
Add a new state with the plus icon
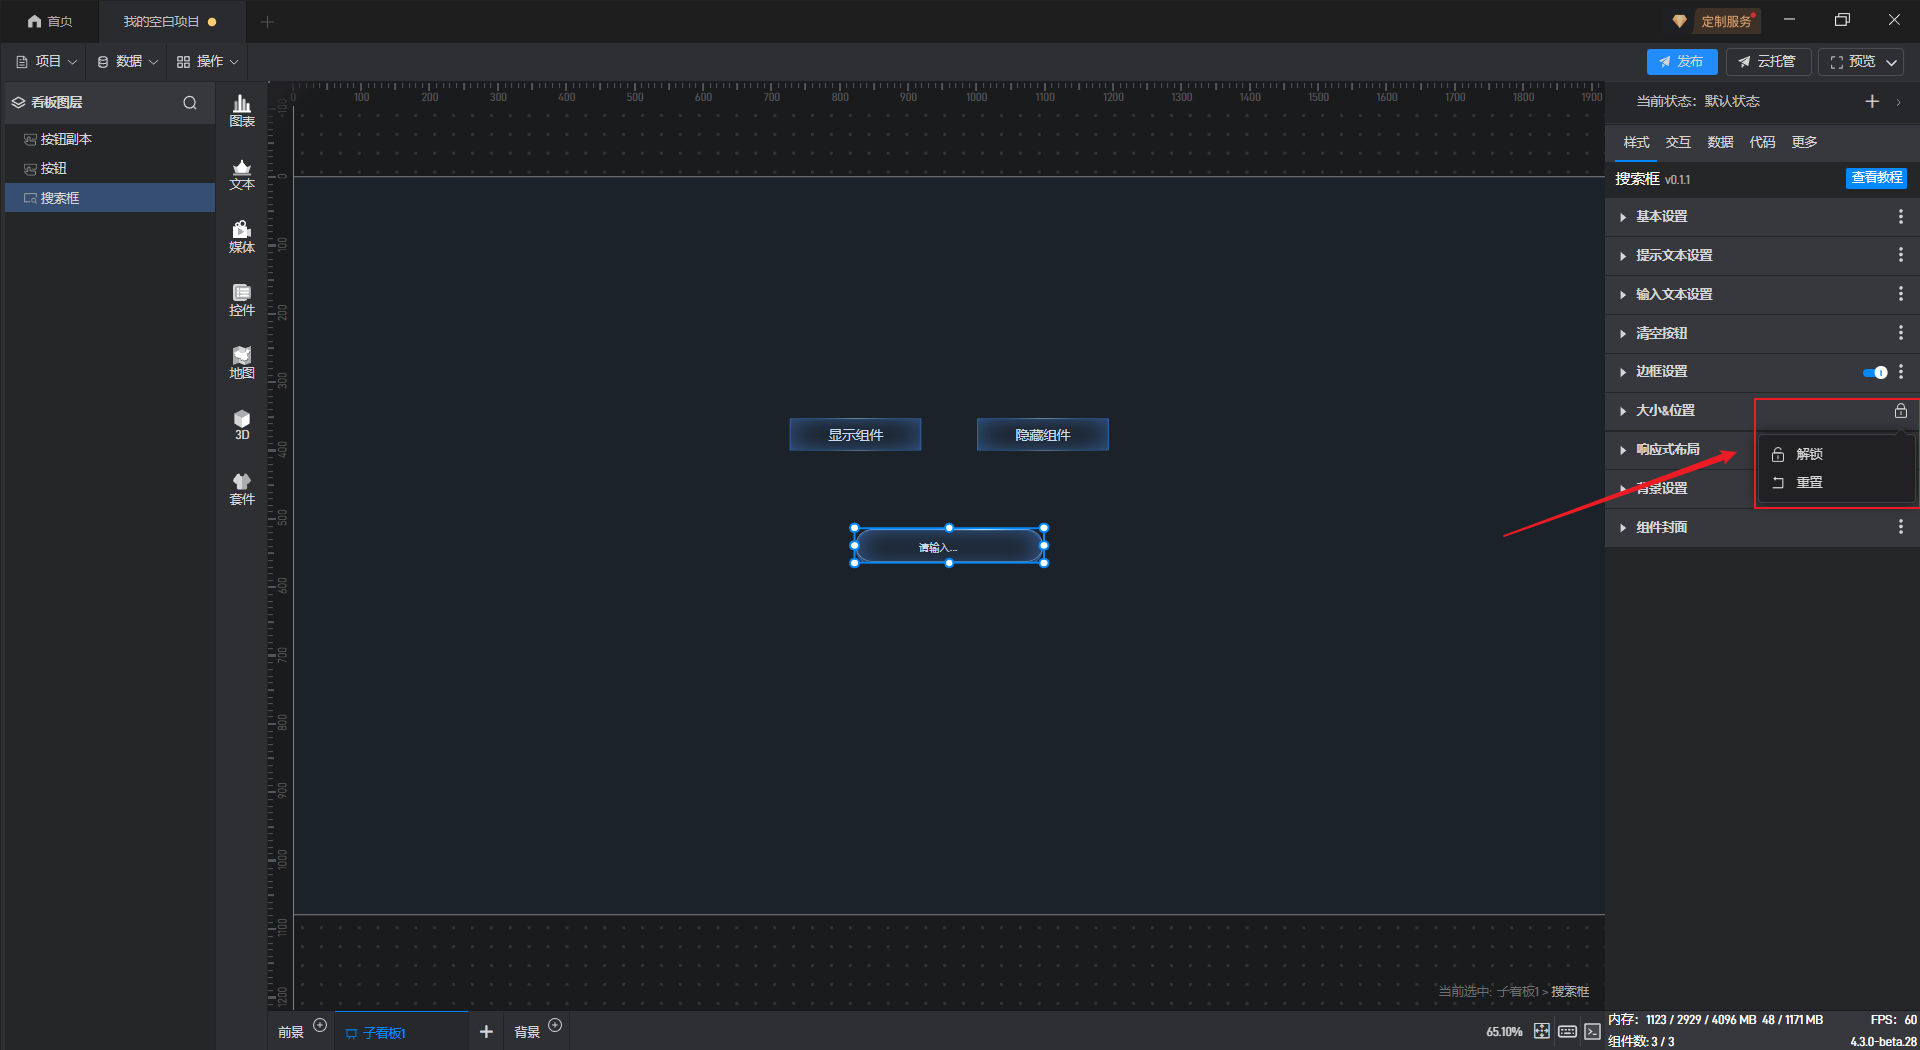tap(1872, 101)
